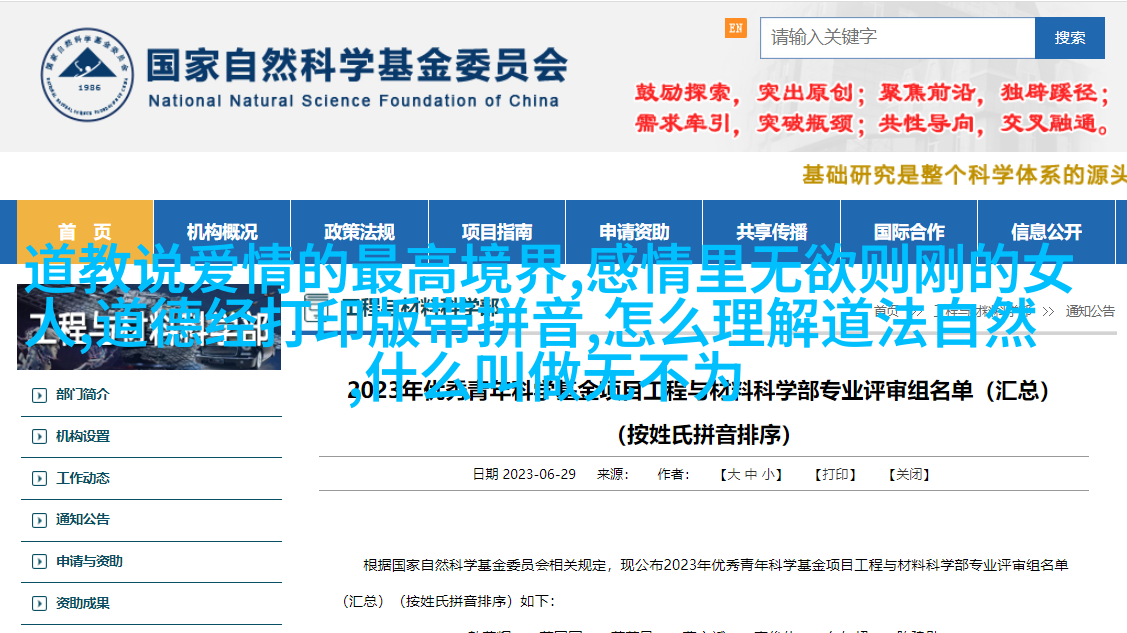The width and height of the screenshot is (1127, 633).
Task: Click arrow icon beside 机构设置
Action: tap(39, 437)
